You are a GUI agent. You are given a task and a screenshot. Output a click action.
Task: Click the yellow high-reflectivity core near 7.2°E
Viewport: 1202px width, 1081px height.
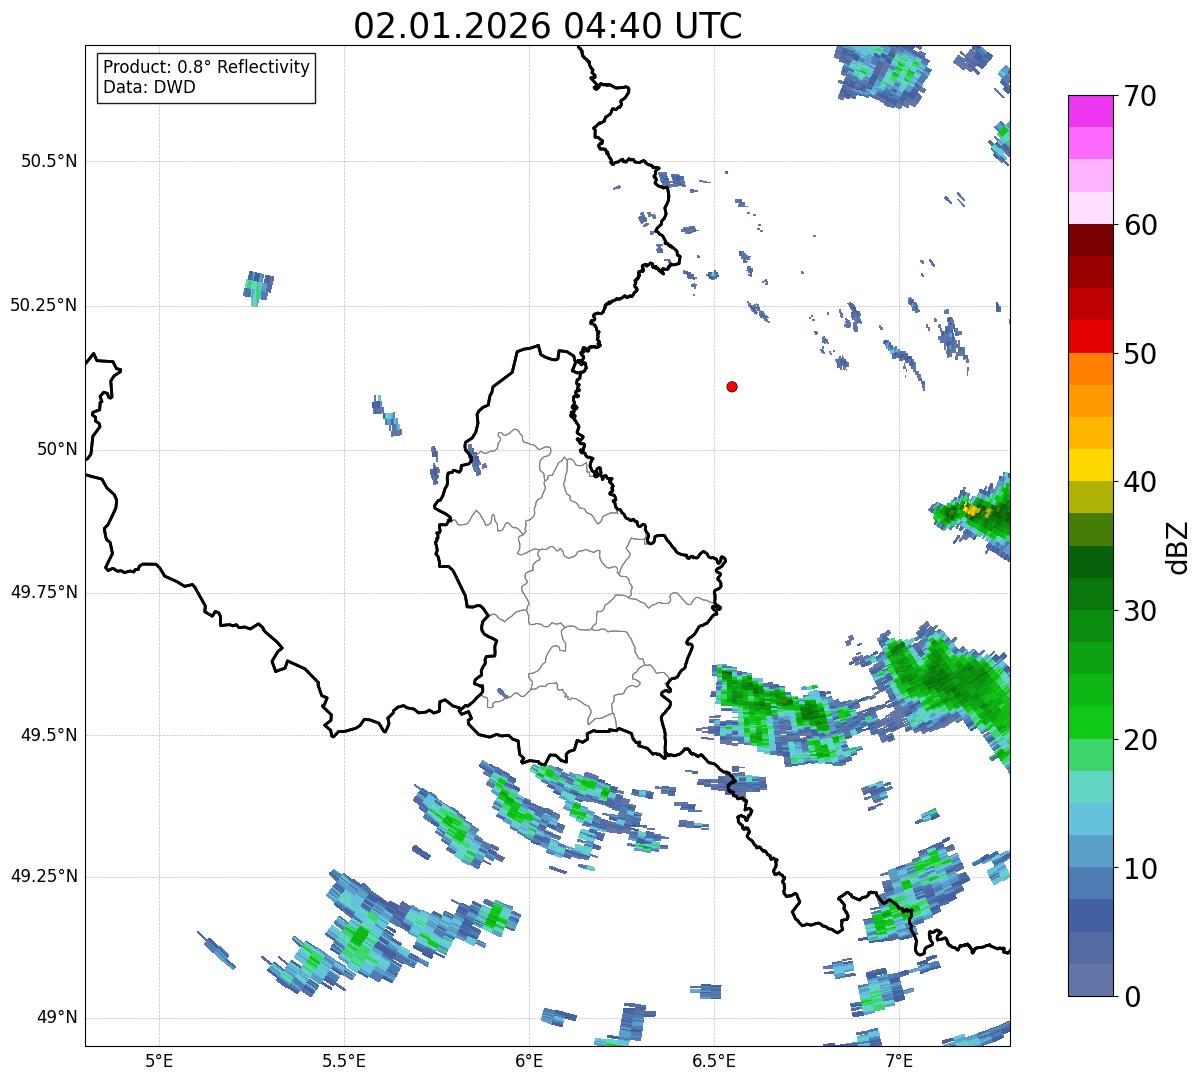pyautogui.click(x=971, y=509)
